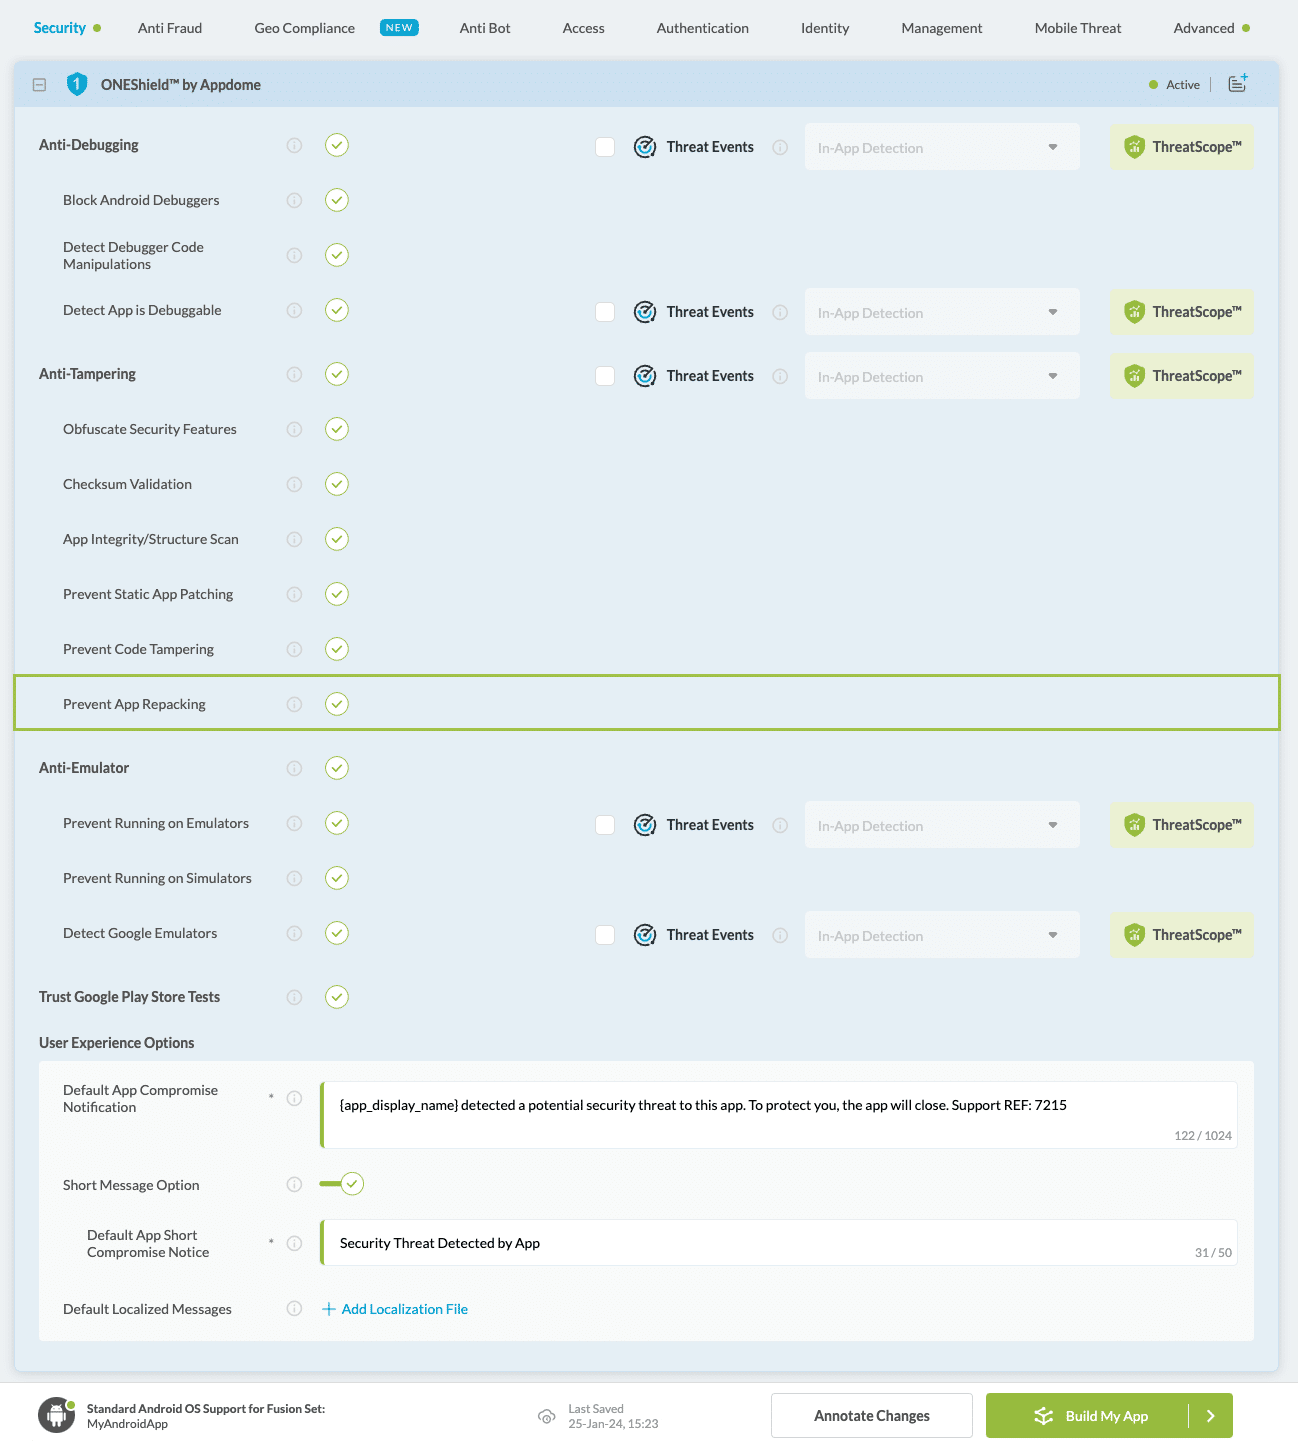1298x1448 pixels.
Task: Expand In-App Detection dropdown for Detect Google Emulators
Action: tap(941, 935)
